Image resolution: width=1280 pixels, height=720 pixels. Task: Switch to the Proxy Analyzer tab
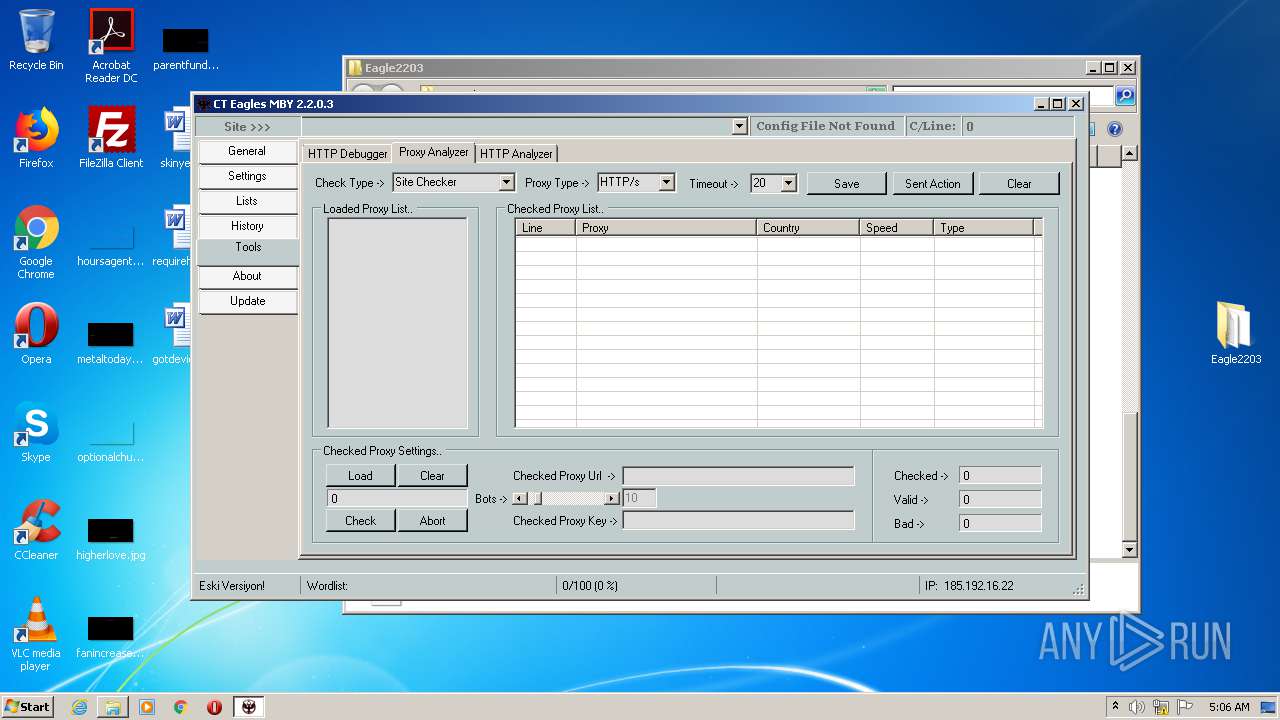coord(433,152)
